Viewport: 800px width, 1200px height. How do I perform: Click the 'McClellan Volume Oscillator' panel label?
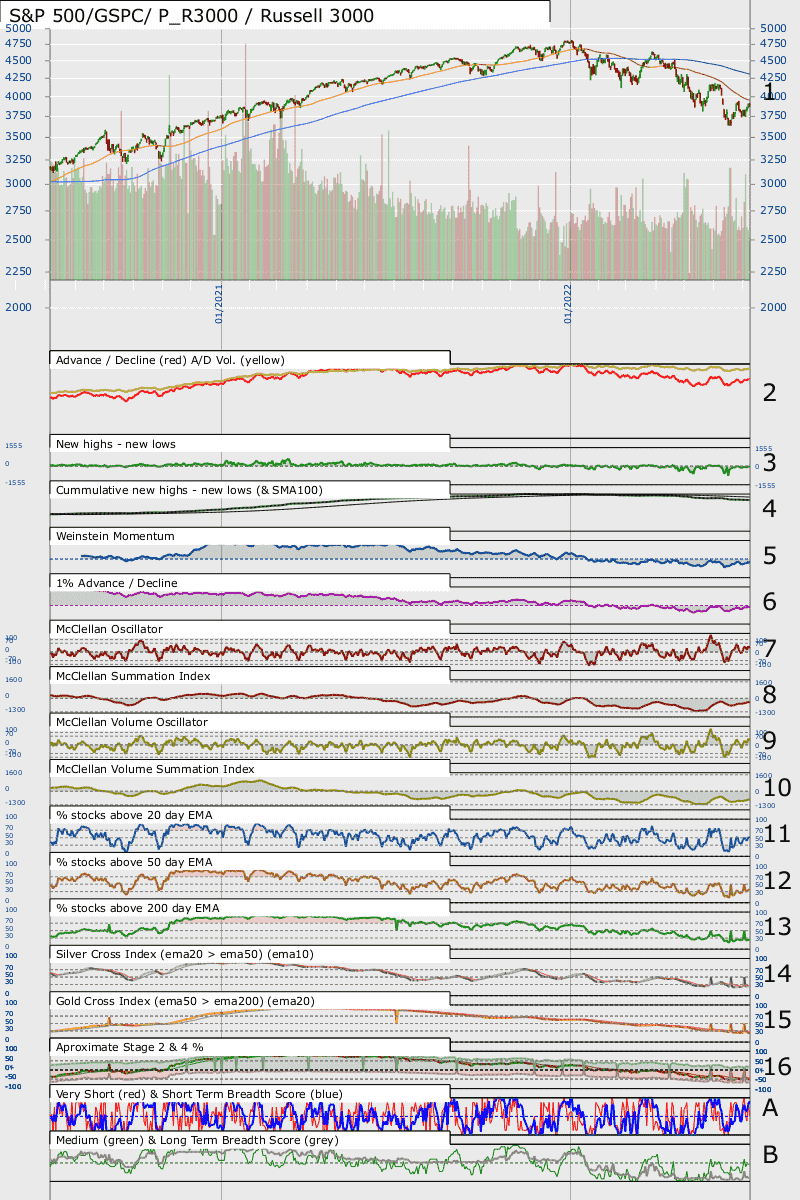coord(132,722)
